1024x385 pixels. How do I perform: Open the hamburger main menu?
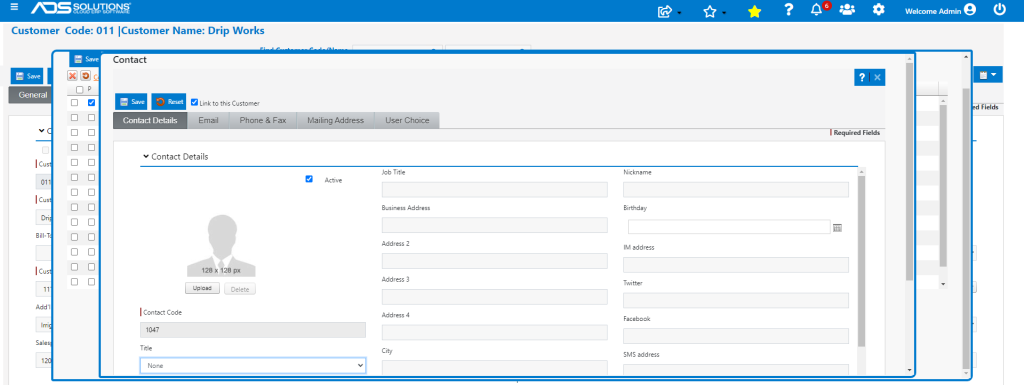pos(14,8)
